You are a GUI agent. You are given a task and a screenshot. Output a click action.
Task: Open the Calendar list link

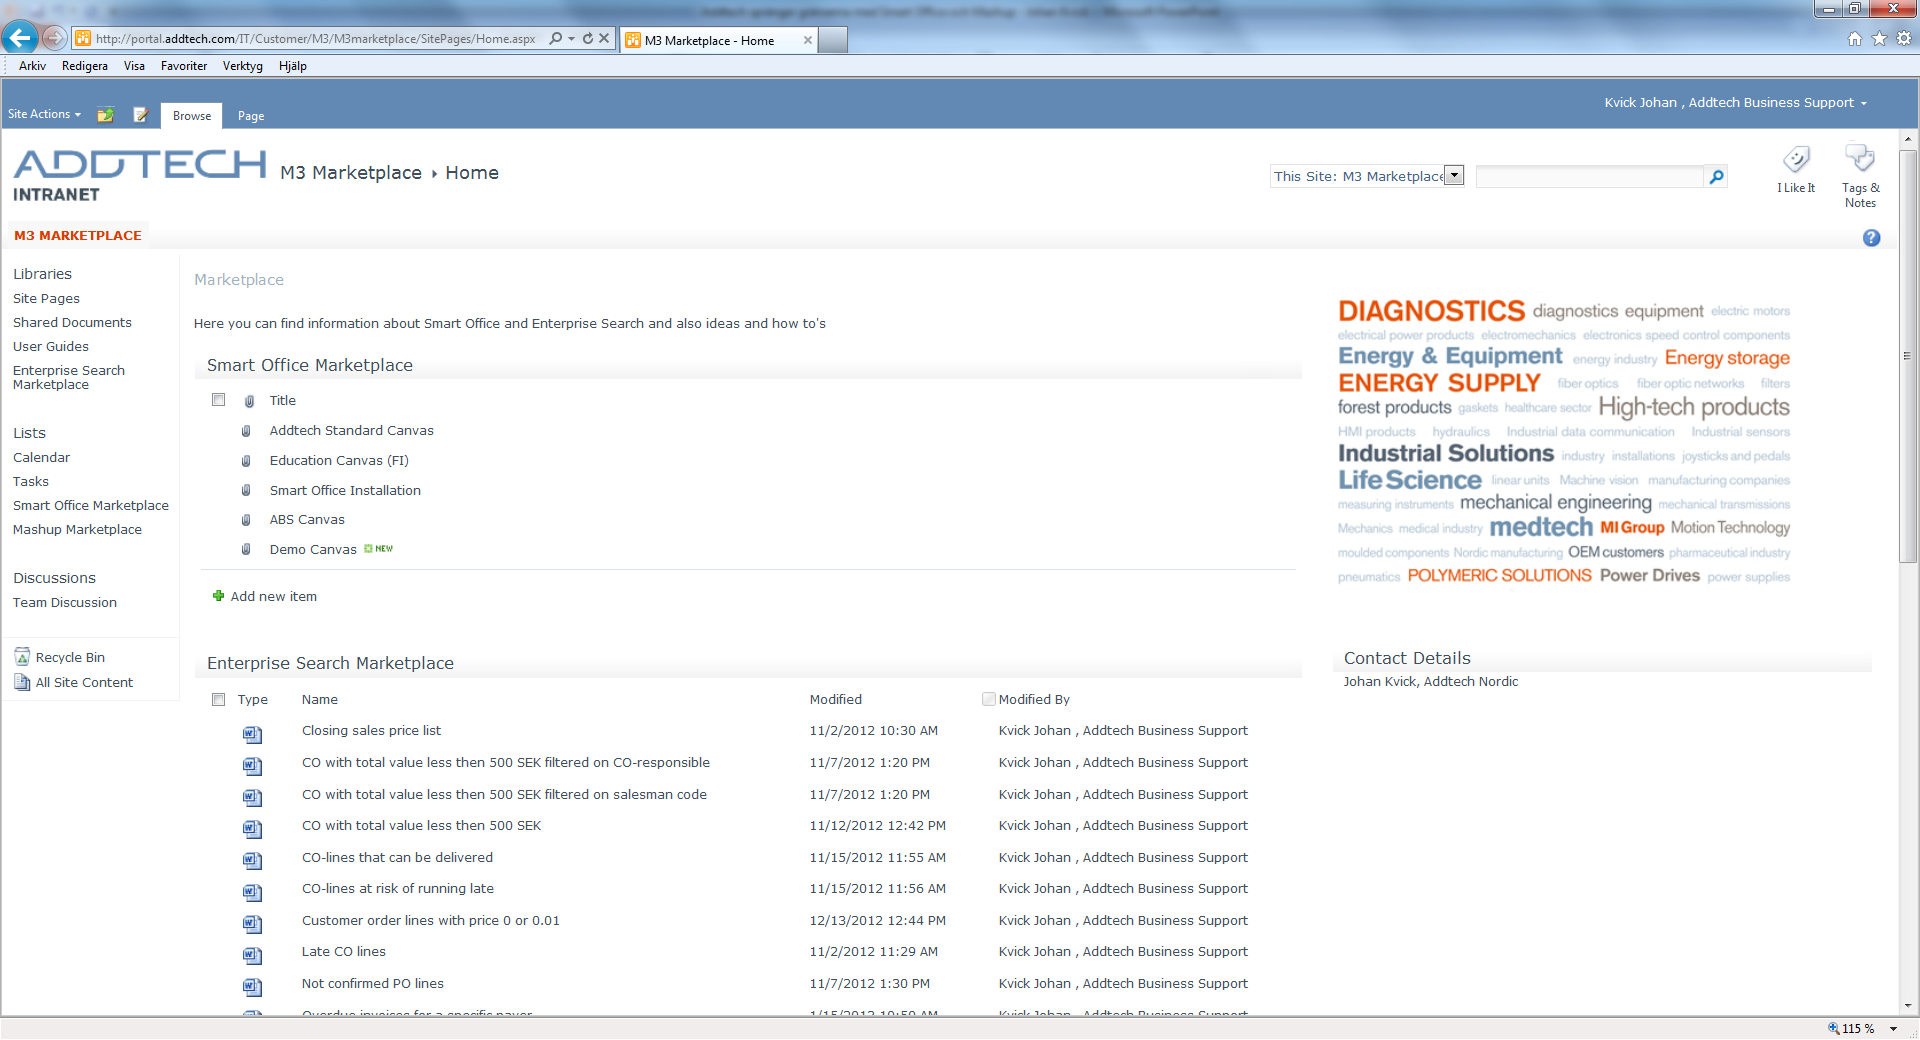pos(41,457)
